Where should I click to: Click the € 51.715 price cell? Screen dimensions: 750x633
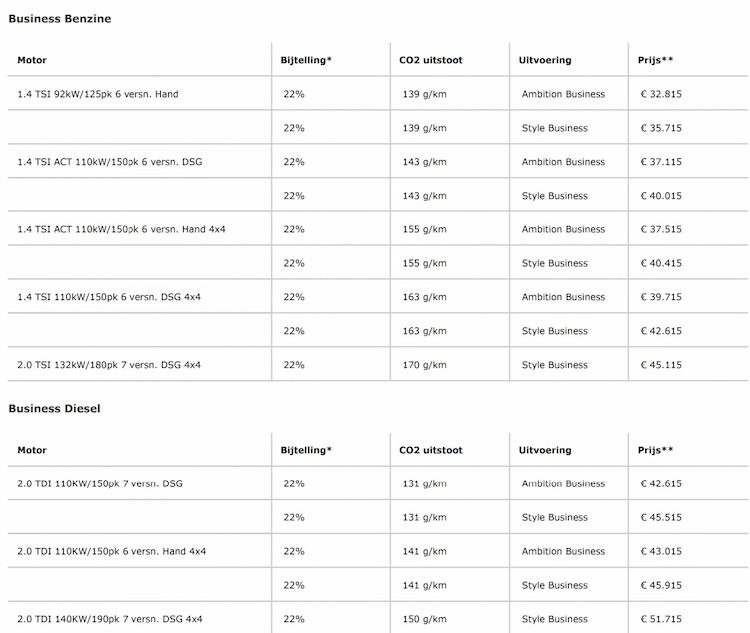click(661, 619)
